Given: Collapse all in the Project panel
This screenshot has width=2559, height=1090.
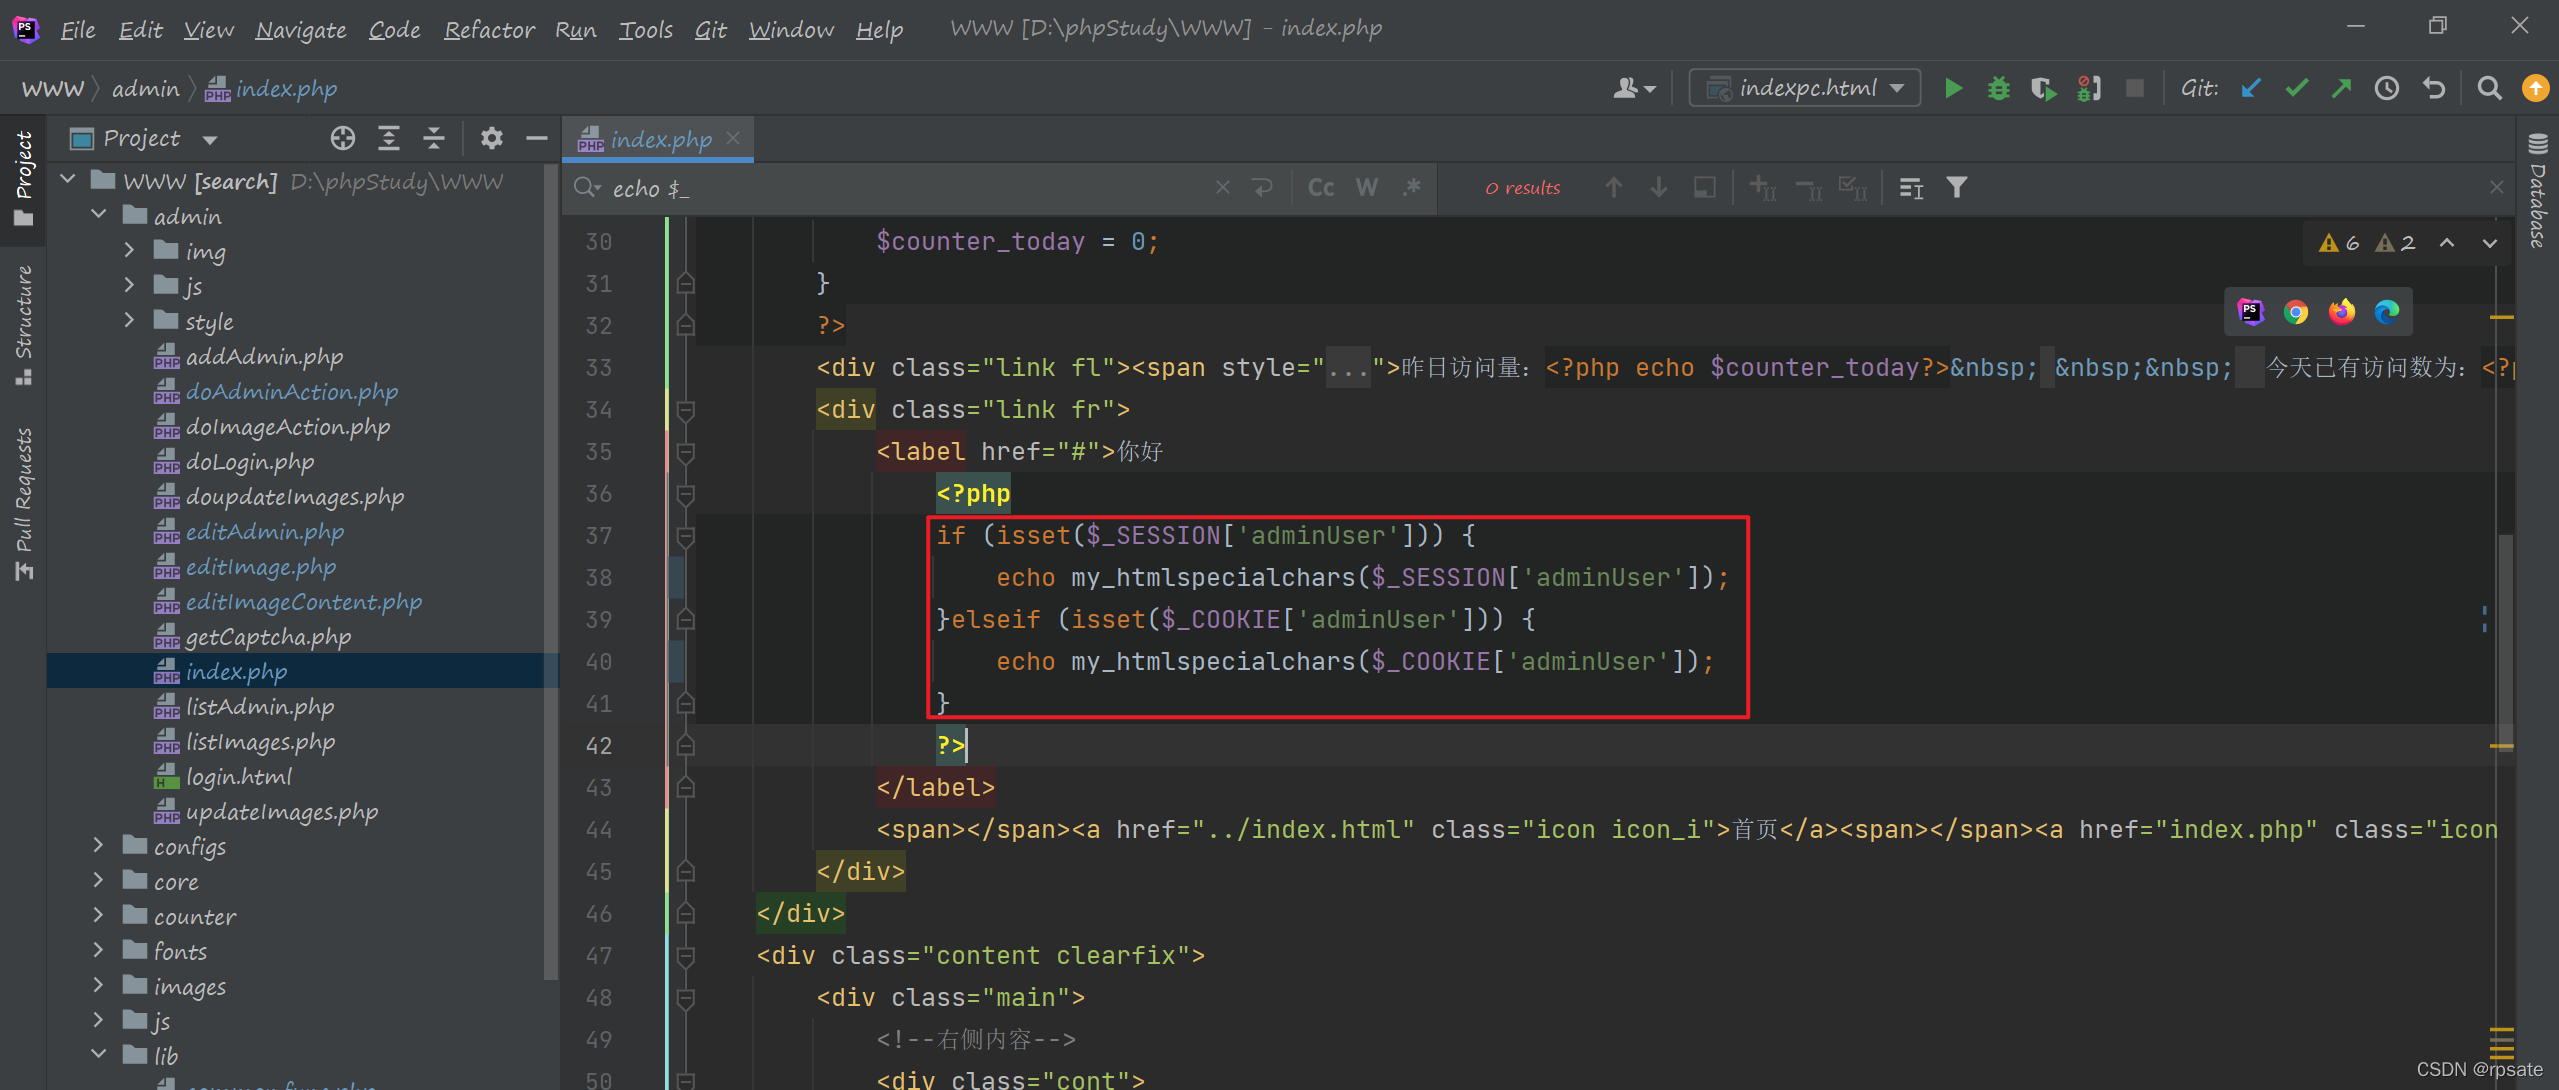Looking at the screenshot, I should tap(433, 138).
